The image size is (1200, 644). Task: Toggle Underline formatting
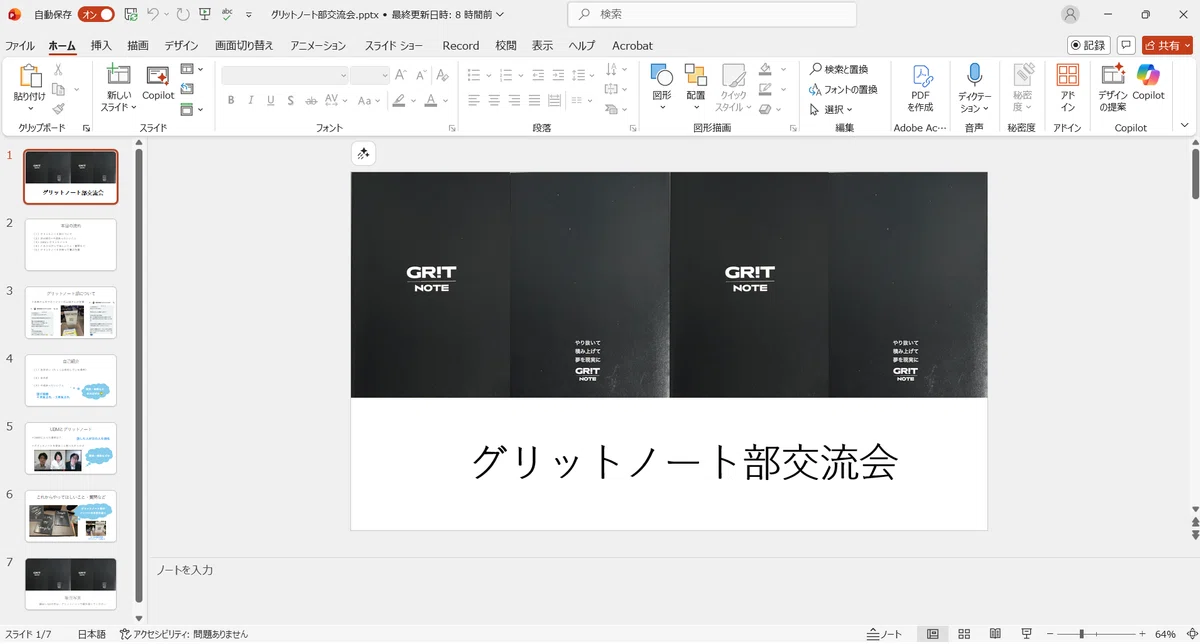tap(270, 100)
